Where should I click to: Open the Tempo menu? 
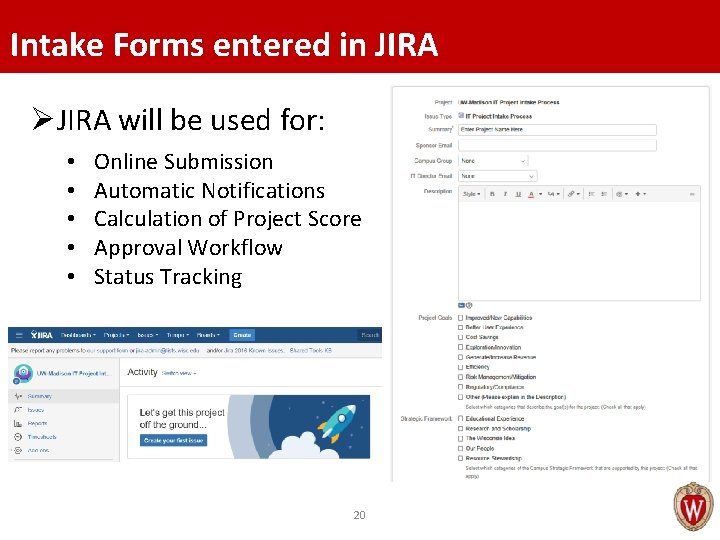178,335
